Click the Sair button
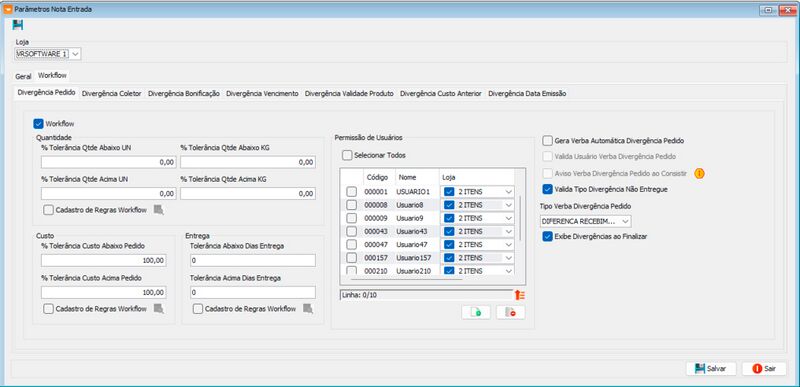The width and height of the screenshot is (800, 387). click(764, 369)
